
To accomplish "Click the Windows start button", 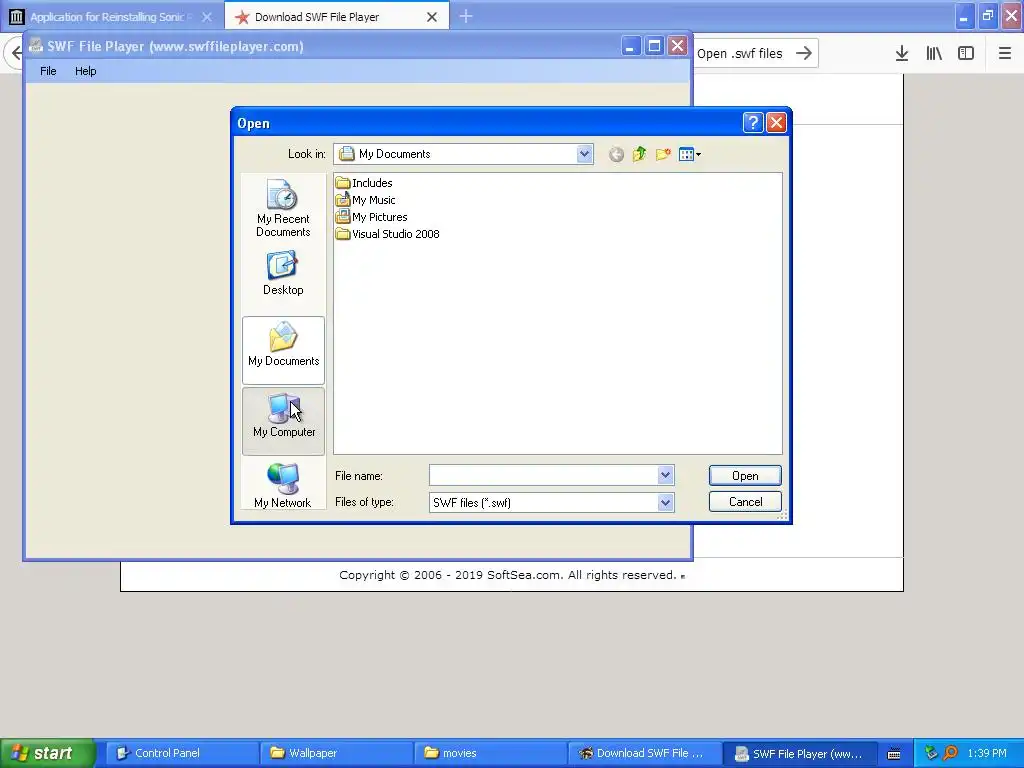I will (47, 753).
